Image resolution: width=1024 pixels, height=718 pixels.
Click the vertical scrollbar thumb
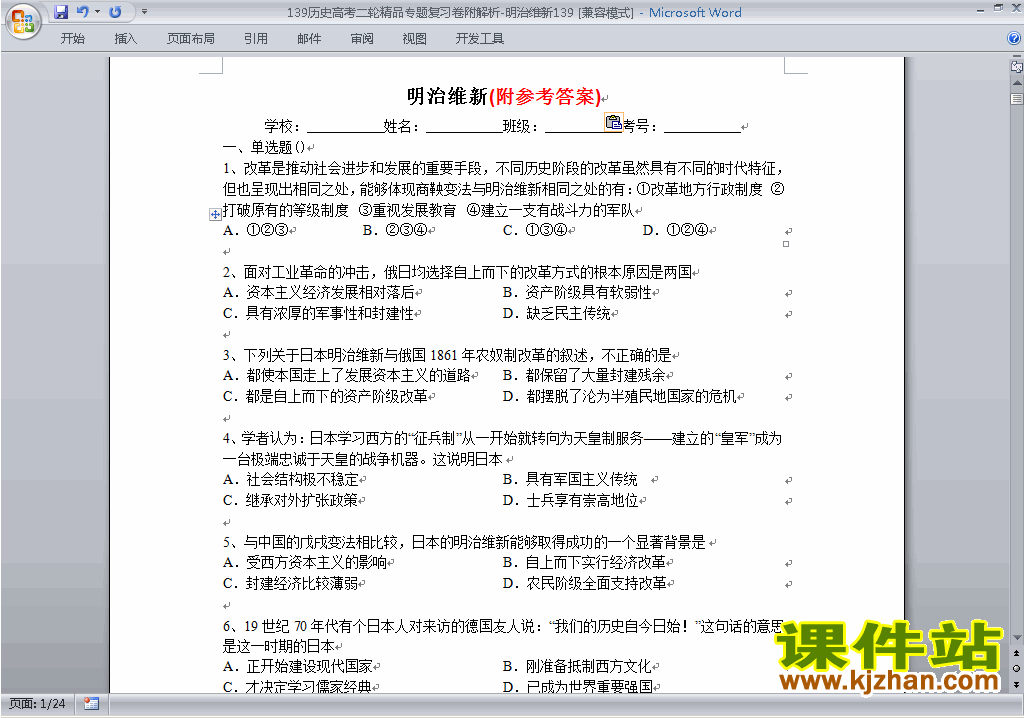pos(1017,99)
